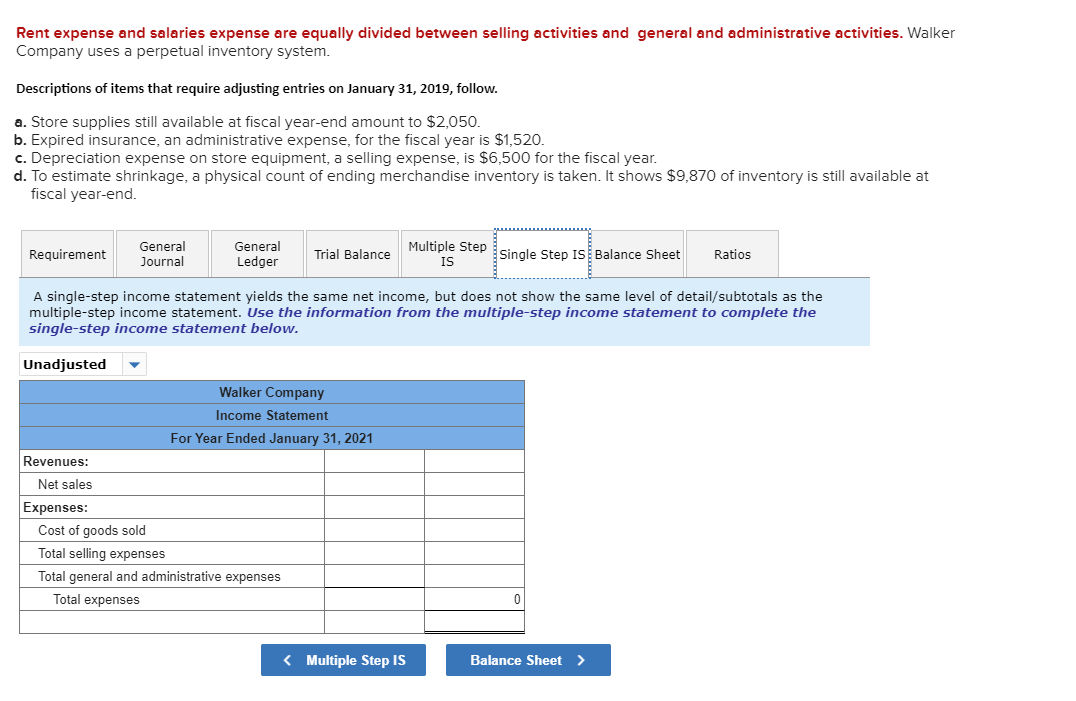Open the Ratios tab
1076x701 pixels.
coord(732,253)
